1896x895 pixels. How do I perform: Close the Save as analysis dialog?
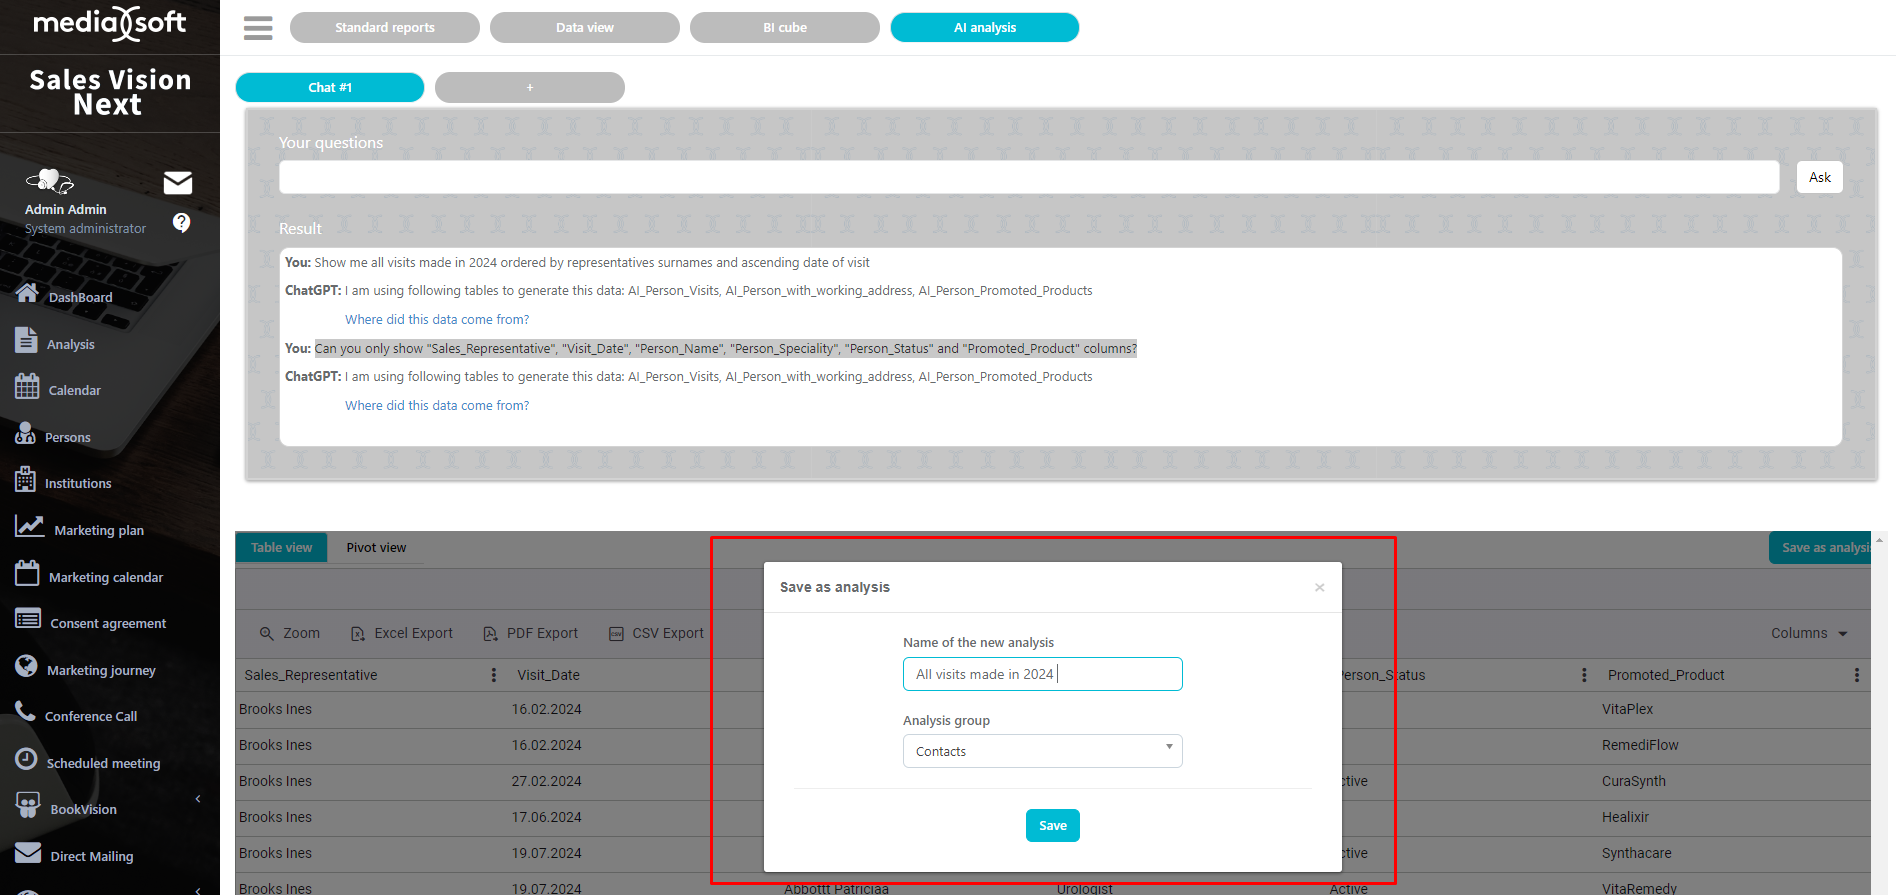pyautogui.click(x=1320, y=587)
